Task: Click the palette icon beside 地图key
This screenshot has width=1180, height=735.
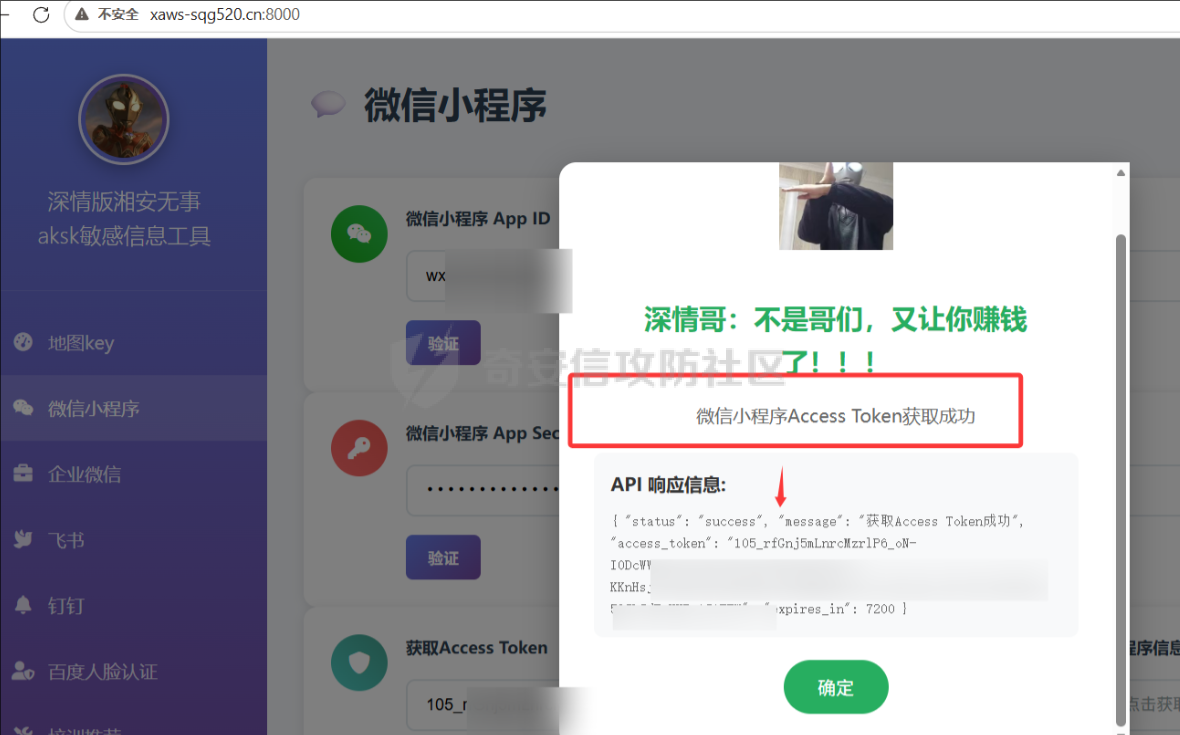Action: click(x=23, y=342)
